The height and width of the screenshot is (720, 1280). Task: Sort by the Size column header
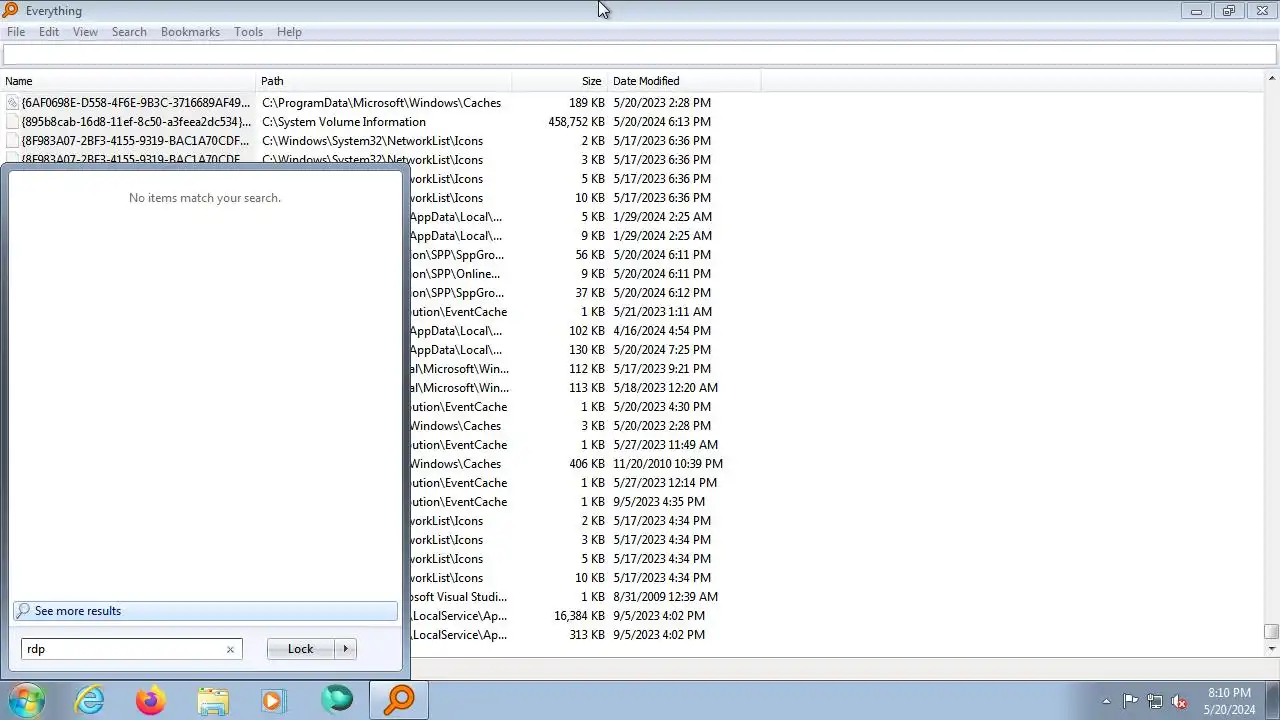559,81
